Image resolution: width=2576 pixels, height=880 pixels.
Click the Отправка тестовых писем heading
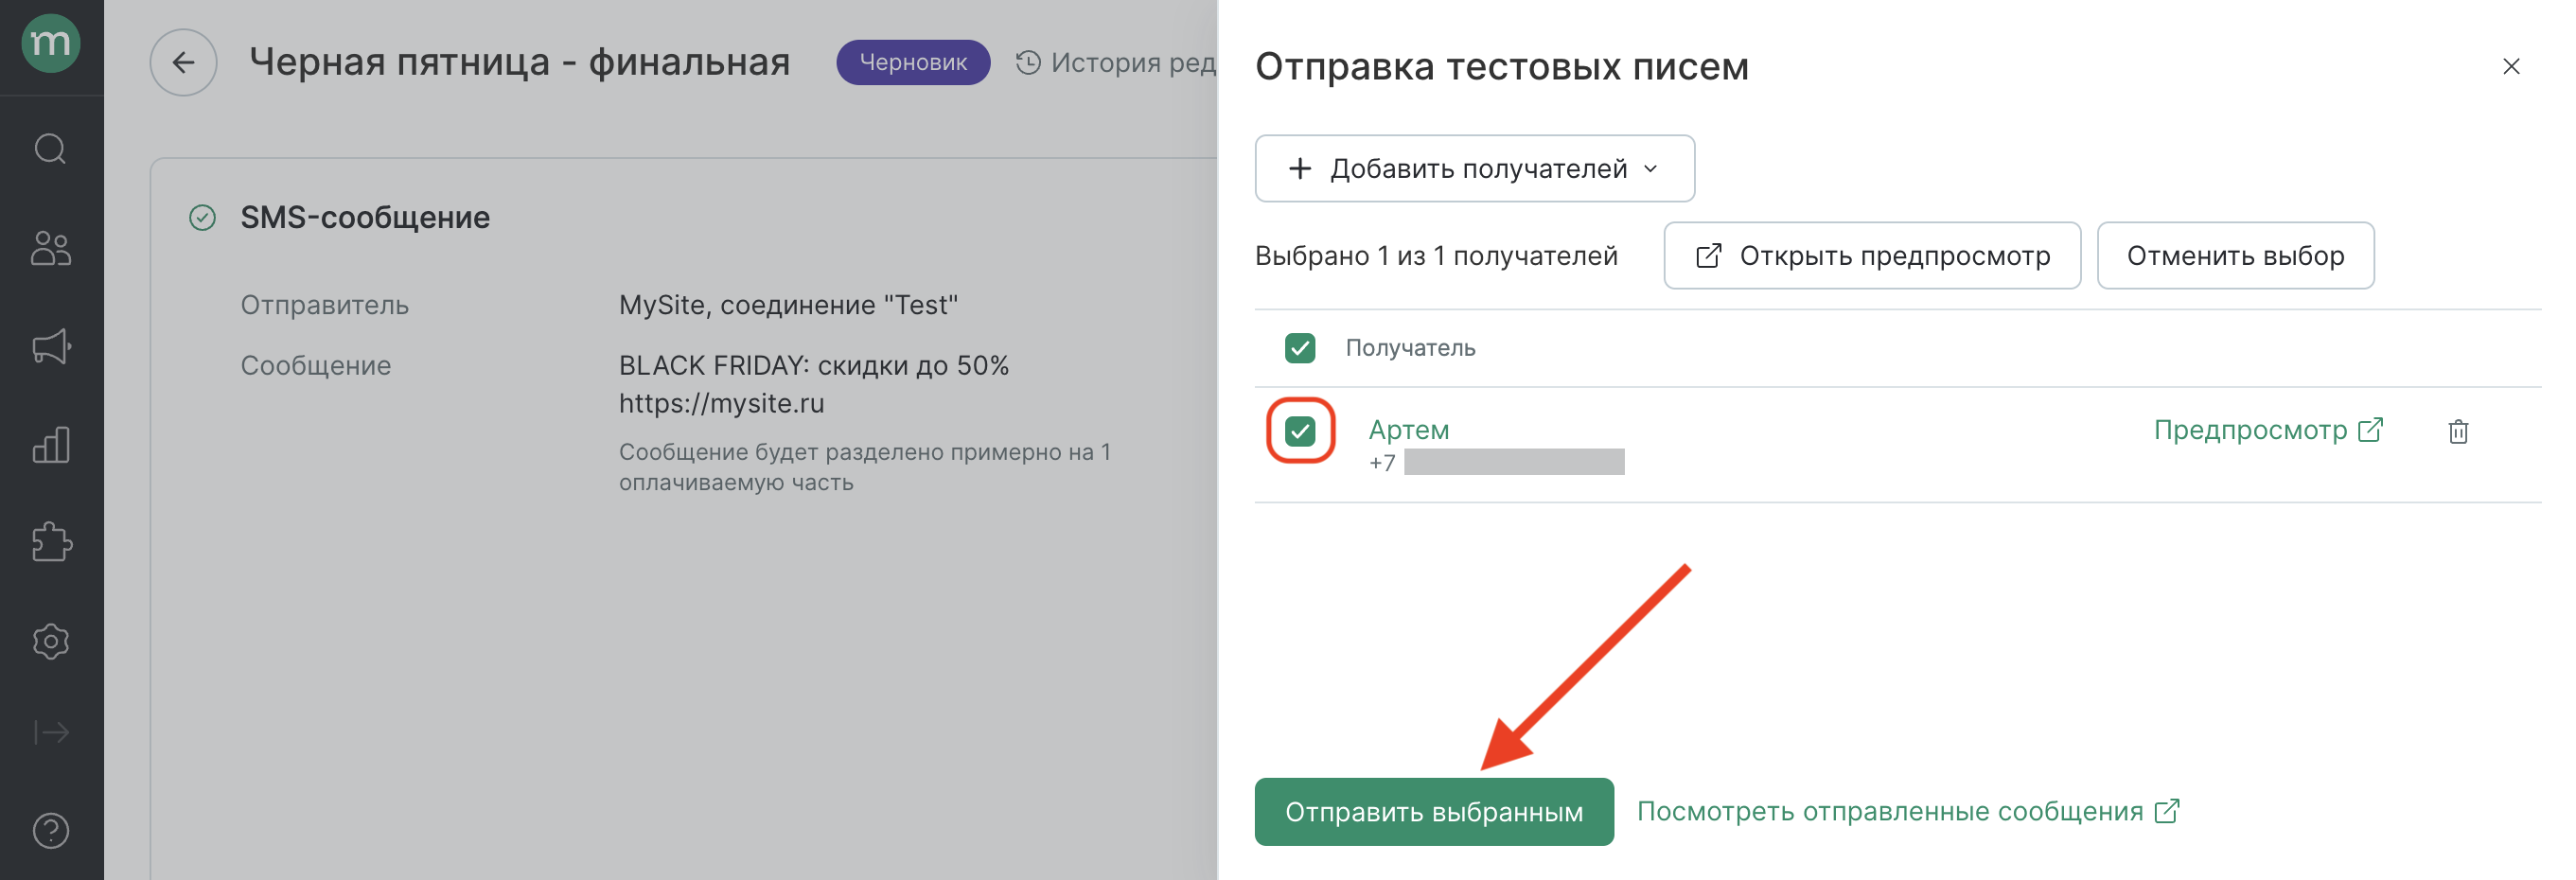(1501, 66)
